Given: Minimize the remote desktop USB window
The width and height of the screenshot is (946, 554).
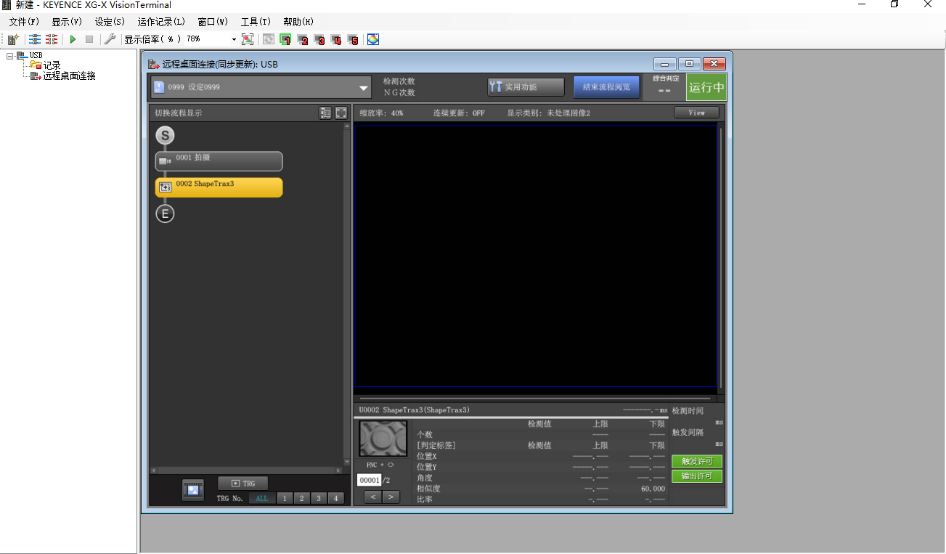Looking at the screenshot, I should click(x=664, y=64).
